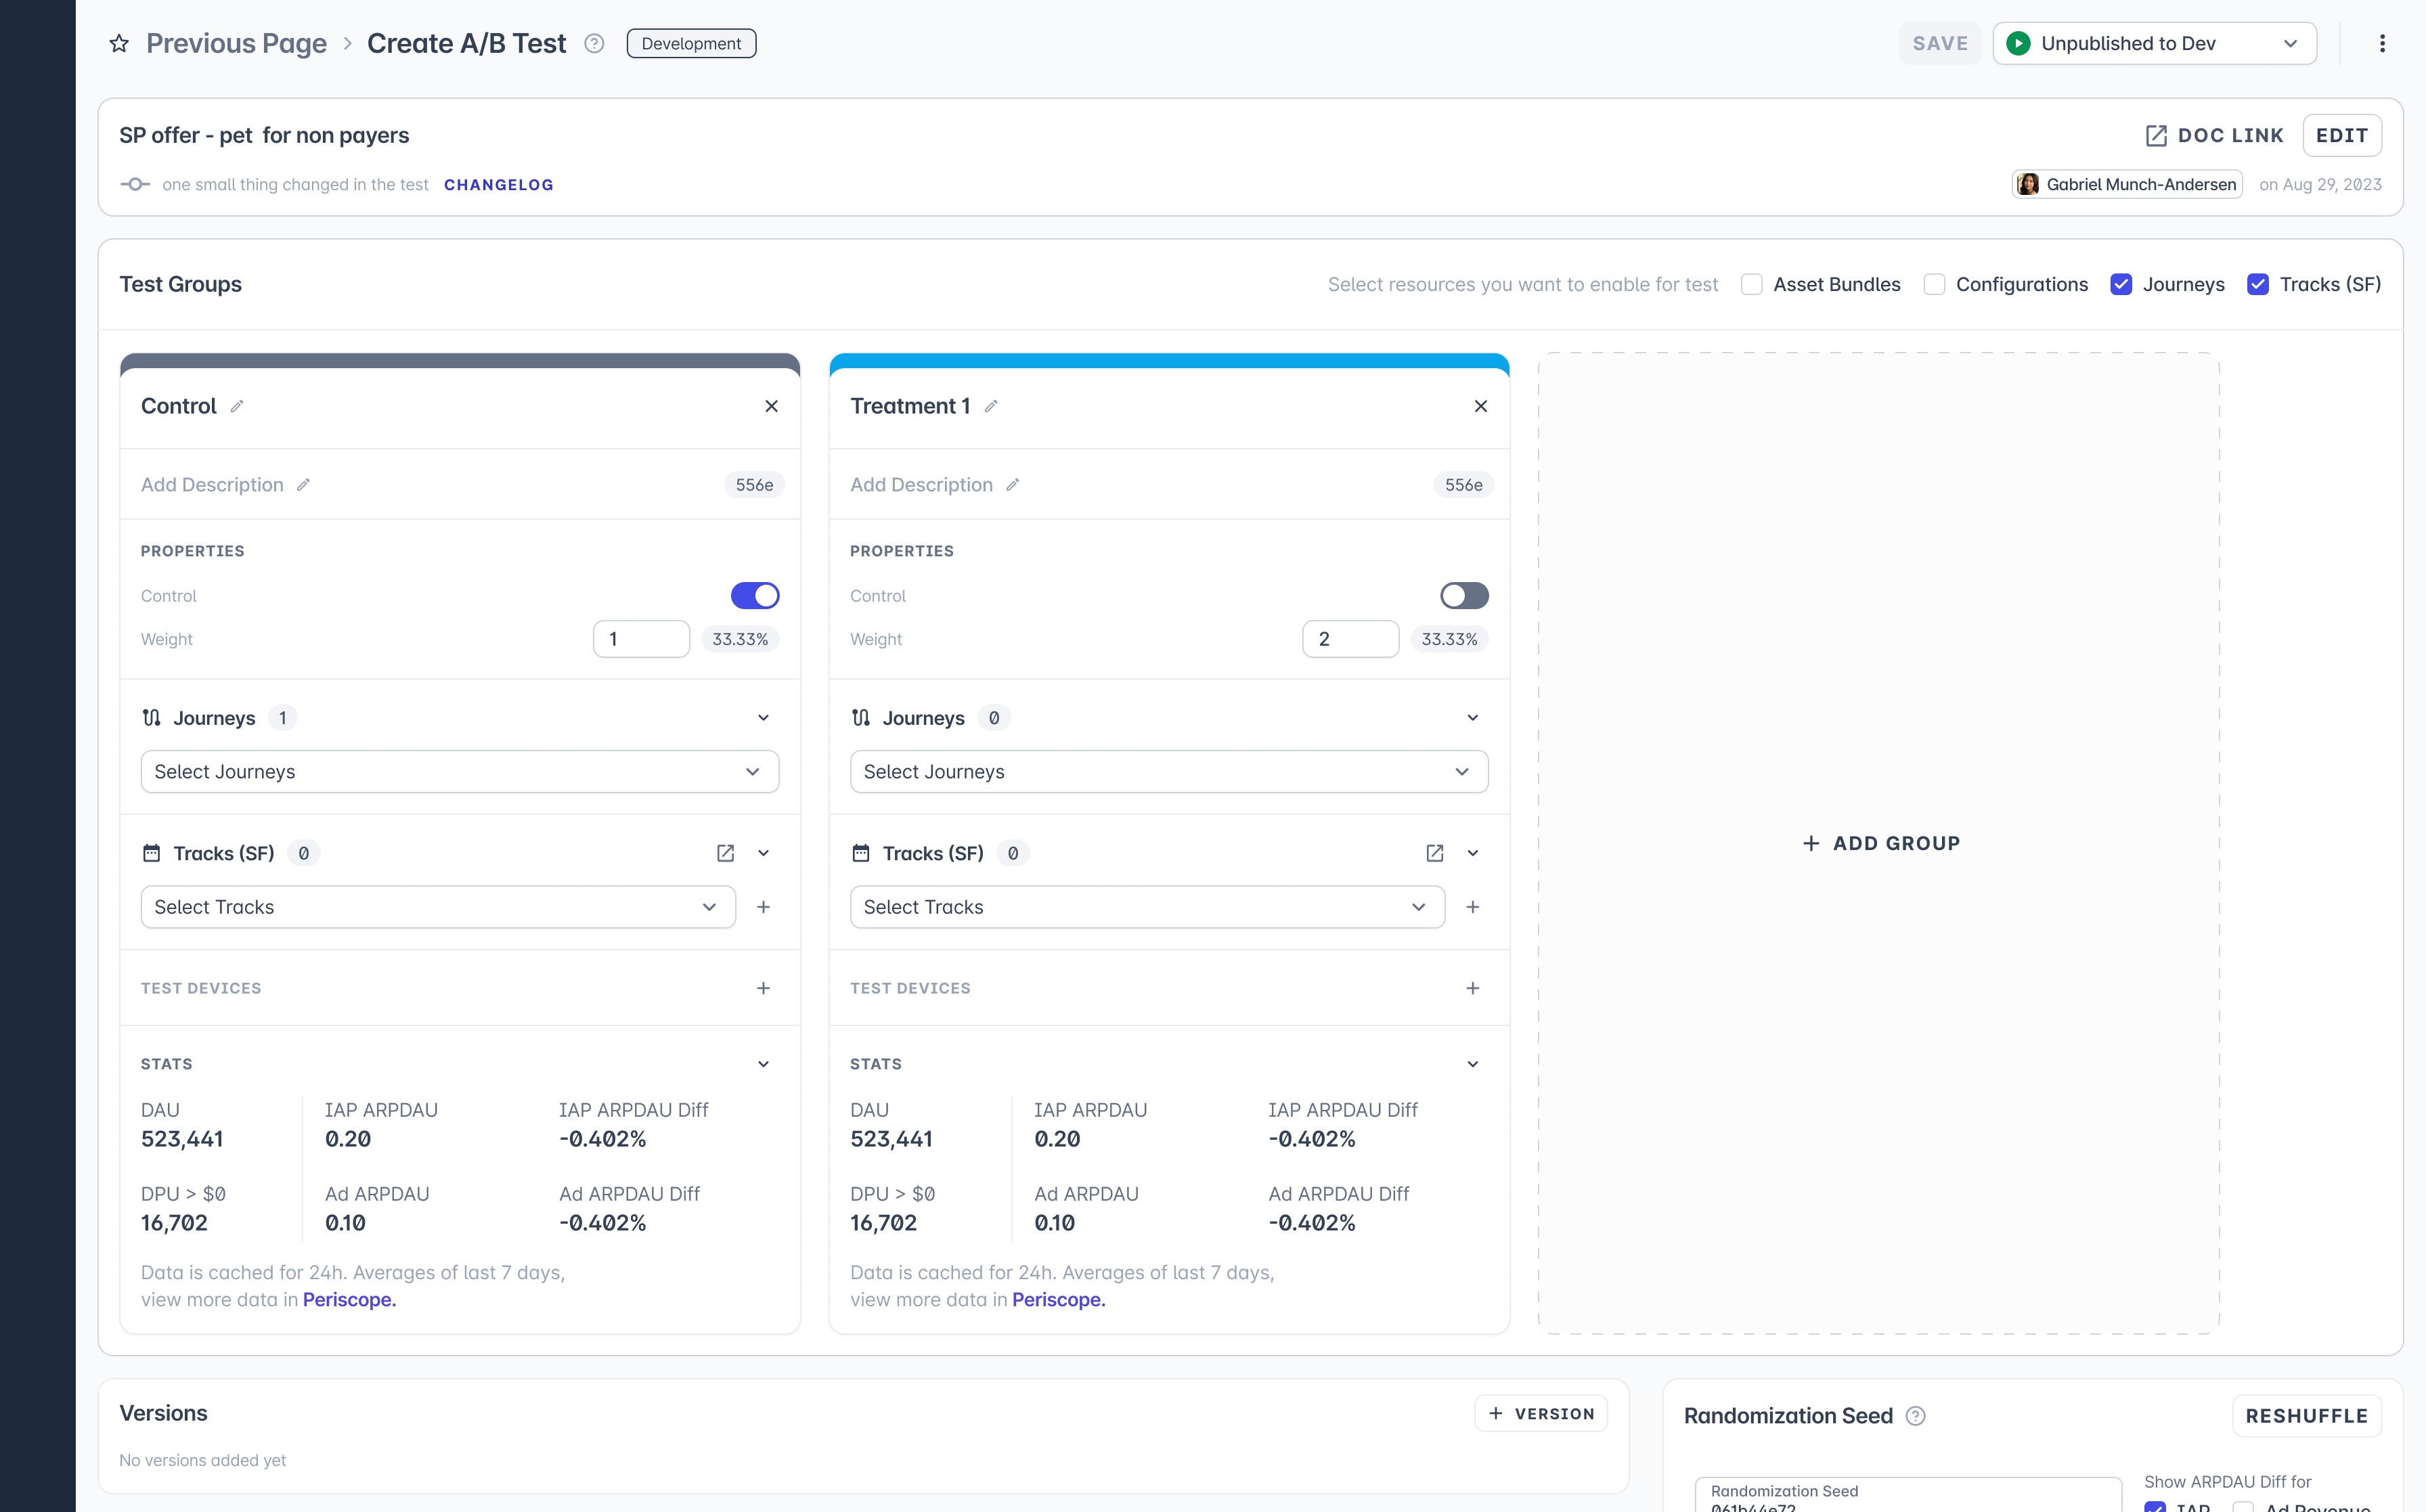Open Randomization Seed help icon

click(x=1915, y=1416)
